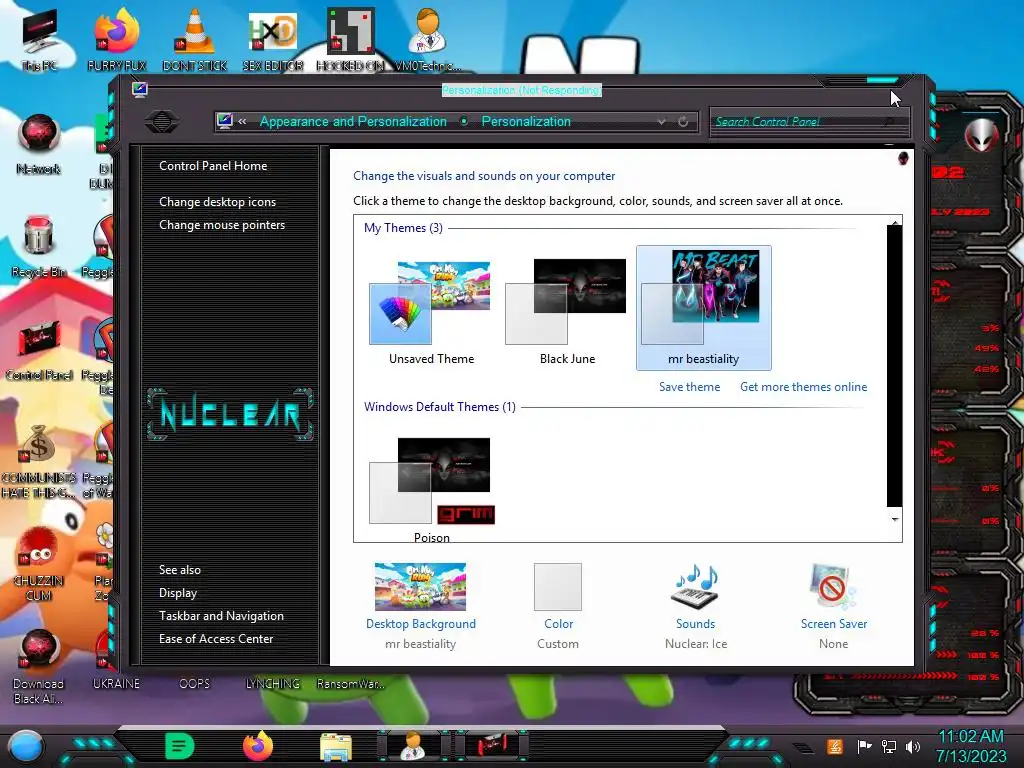Viewport: 1024px width, 768px height.
Task: Click the double chevron in address bar
Action: click(x=242, y=121)
